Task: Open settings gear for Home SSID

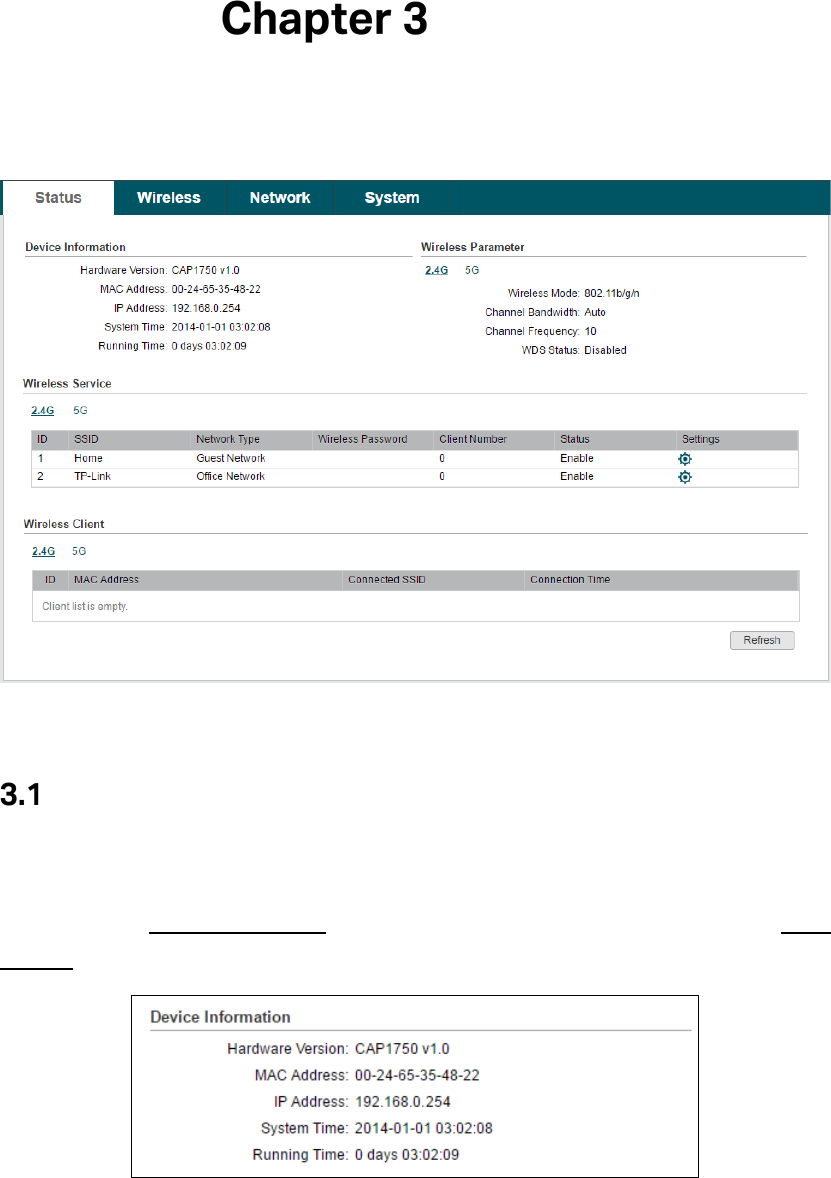Action: (x=684, y=459)
